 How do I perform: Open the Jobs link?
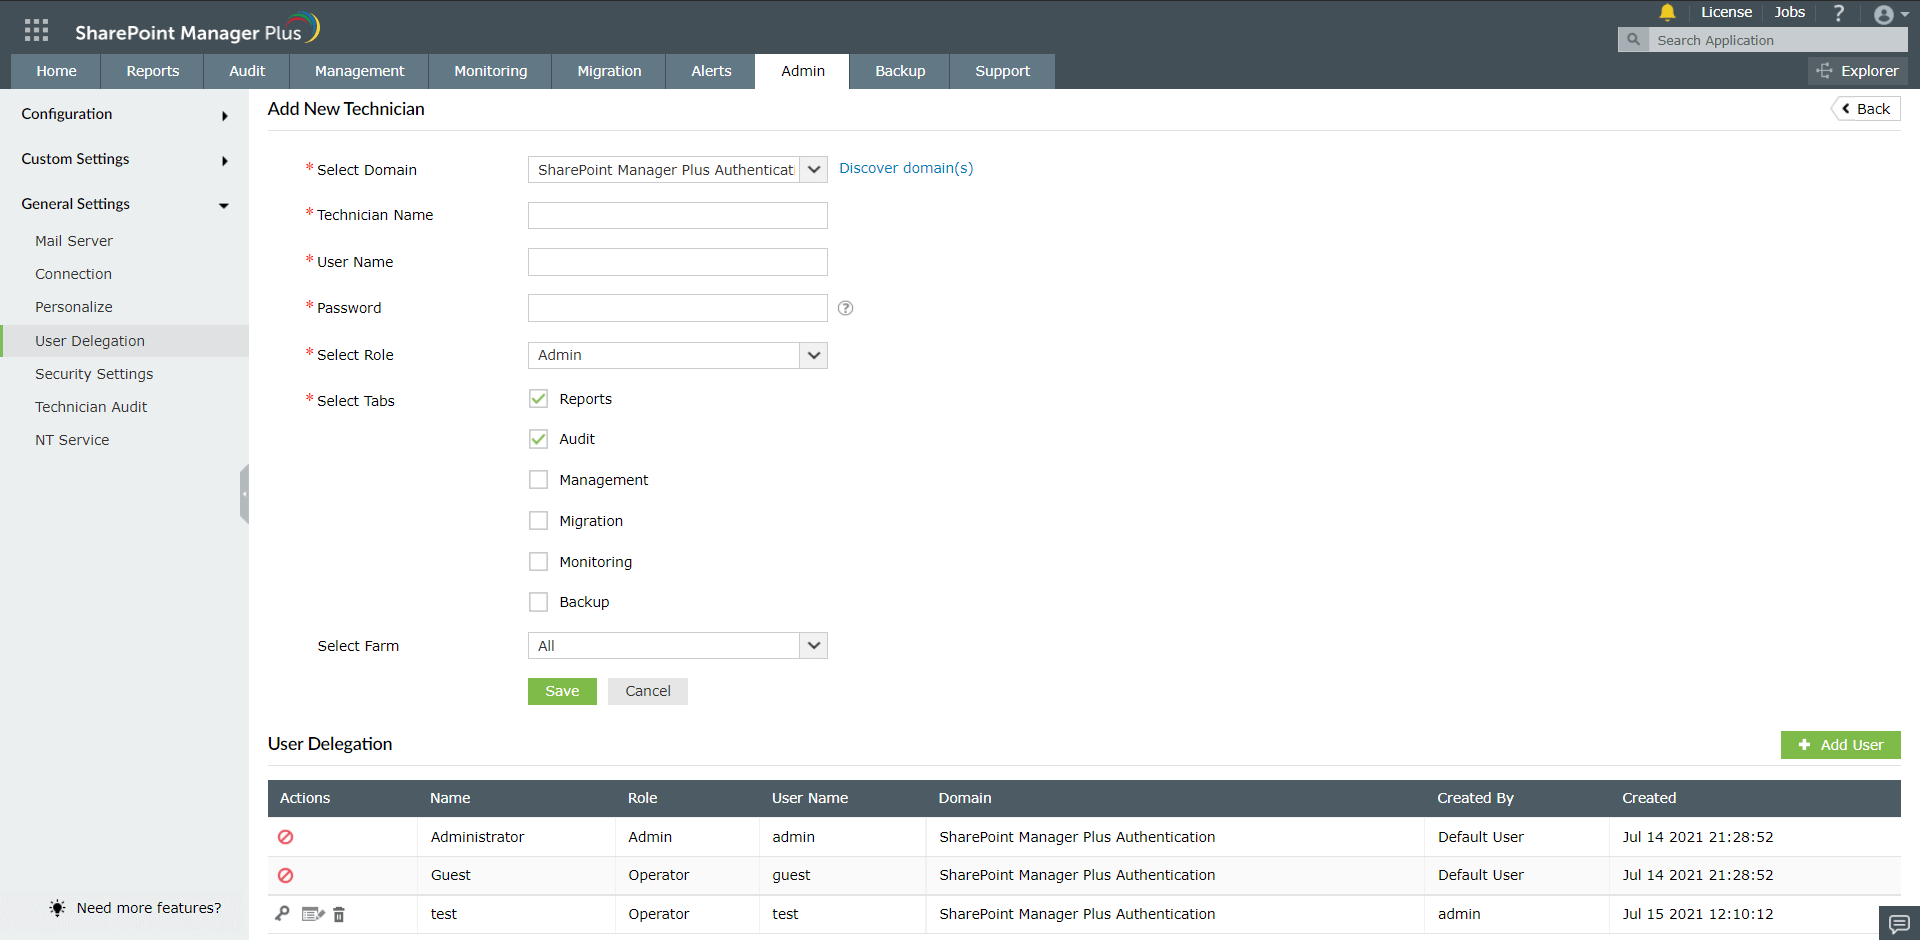pyautogui.click(x=1789, y=12)
